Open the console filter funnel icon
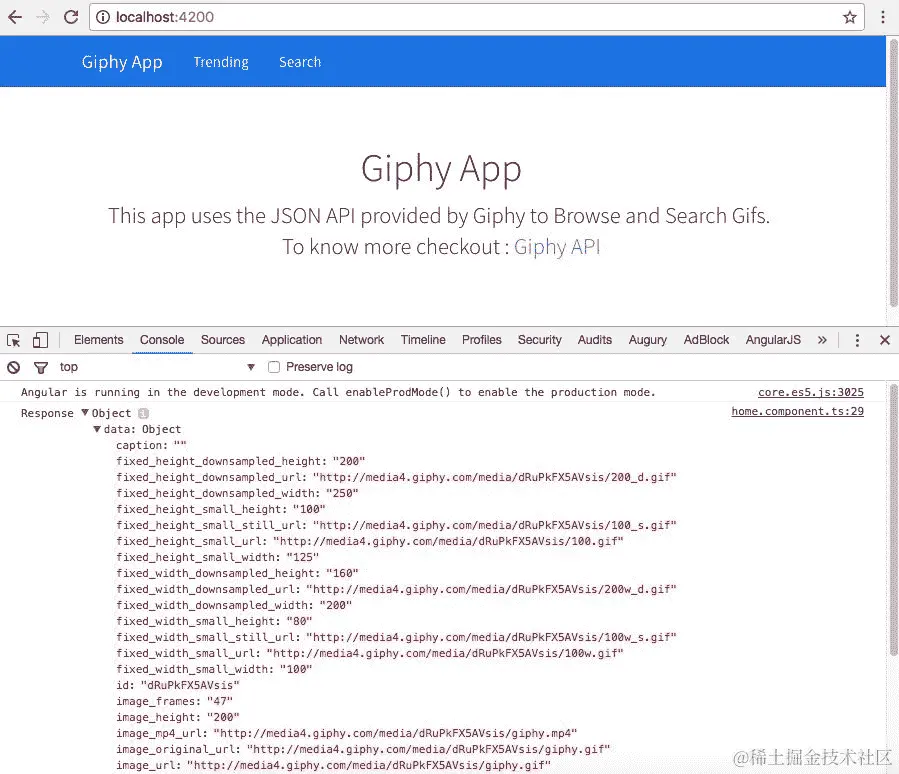 click(41, 367)
